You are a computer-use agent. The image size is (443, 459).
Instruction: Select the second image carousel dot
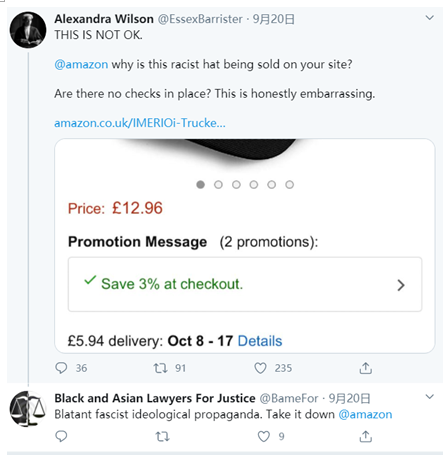pos(218,184)
